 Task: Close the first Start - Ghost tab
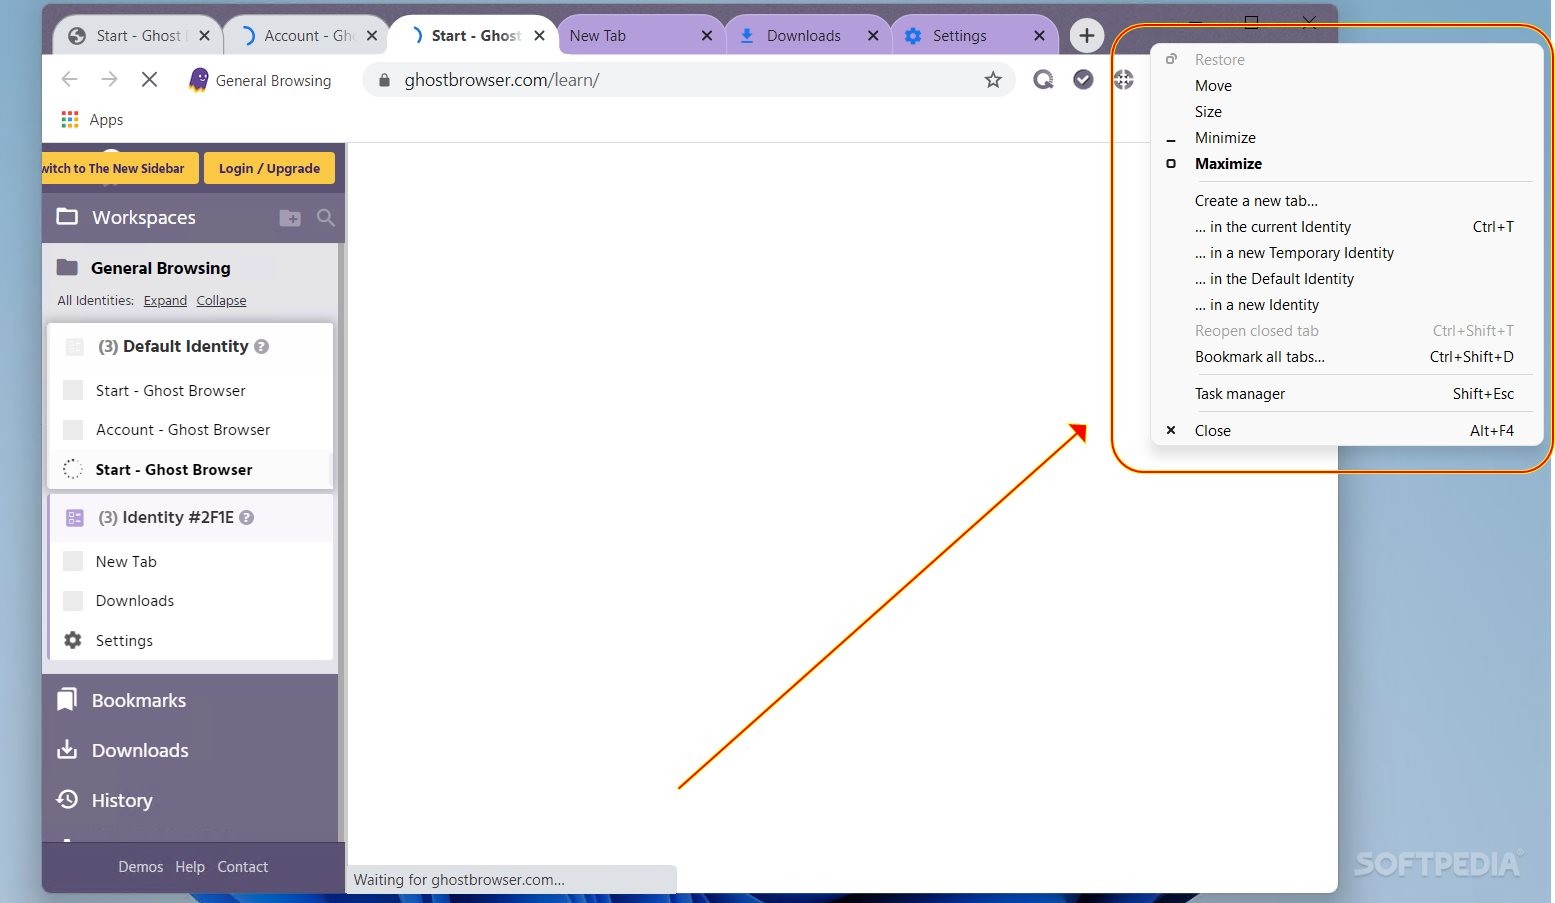tap(204, 36)
